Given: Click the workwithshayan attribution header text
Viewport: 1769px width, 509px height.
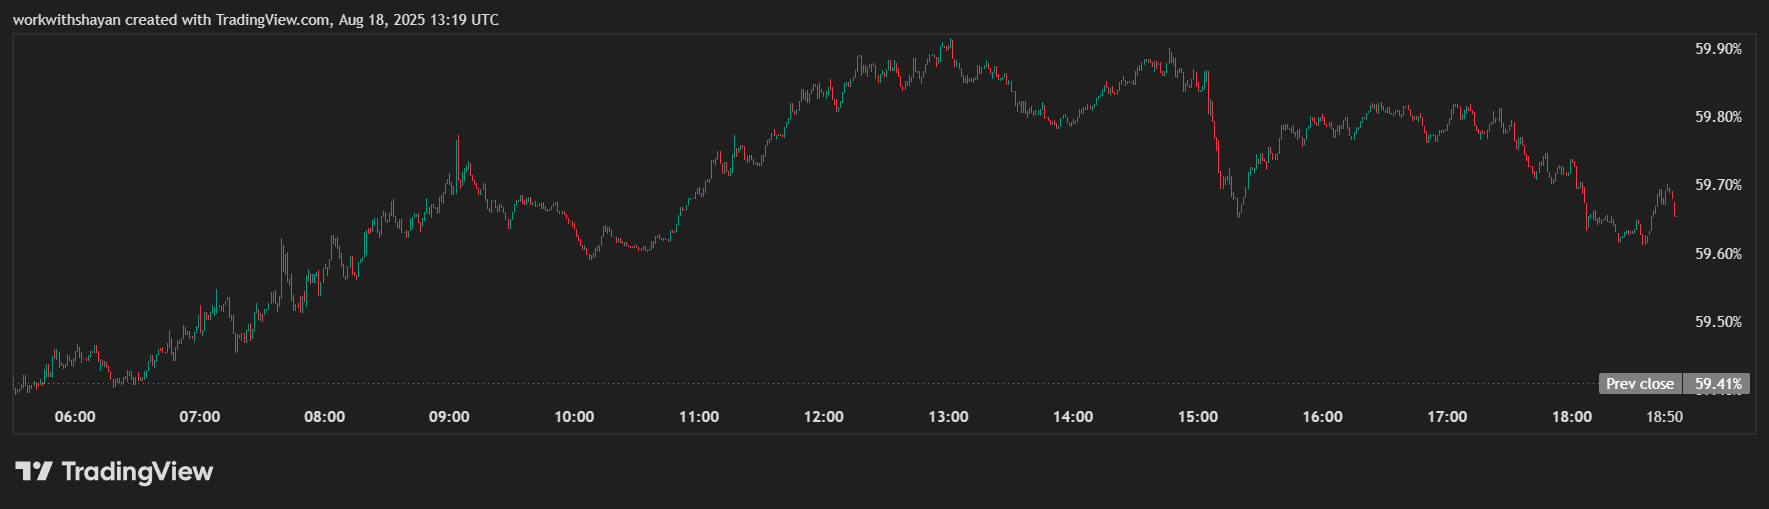Looking at the screenshot, I should tap(256, 20).
